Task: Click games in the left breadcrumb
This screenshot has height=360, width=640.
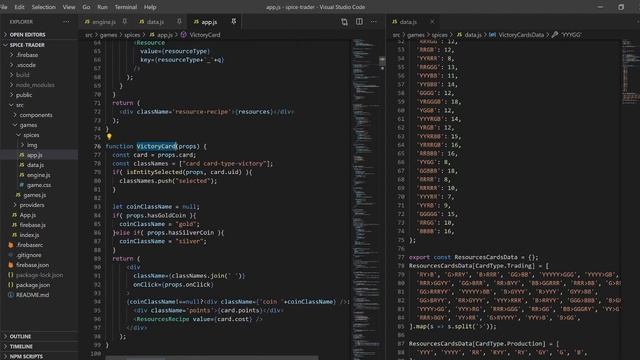Action: [x=109, y=35]
